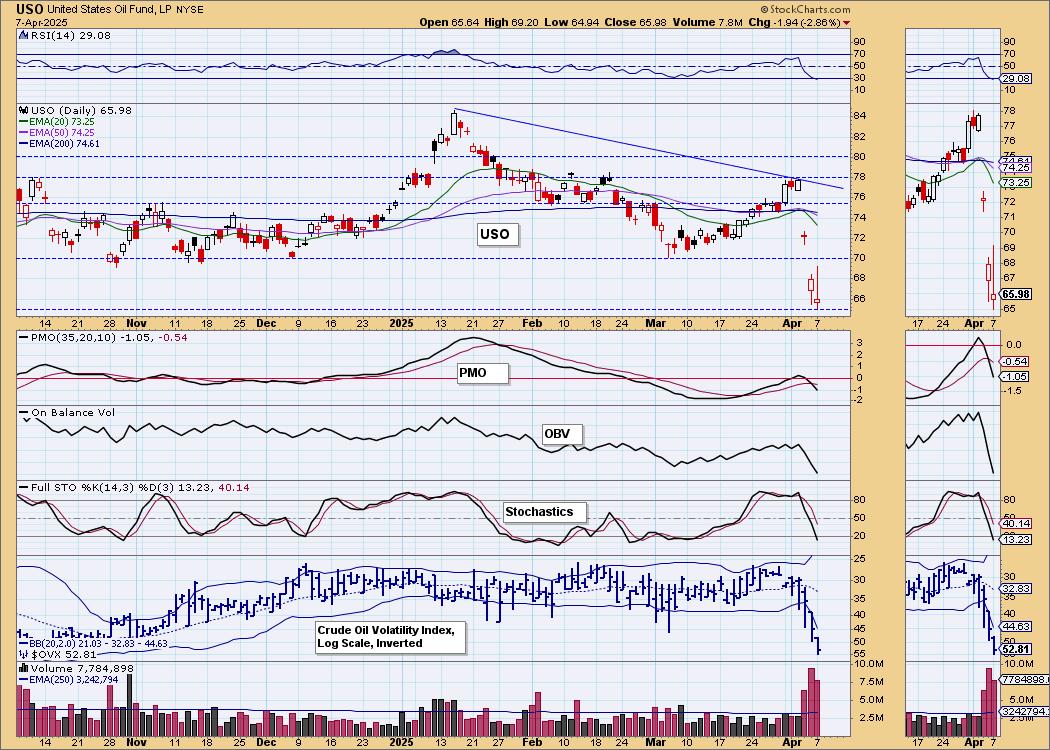Click the candlestick icon before USO (Daily)
Viewport: 1050px width, 750px height.
[x=23, y=110]
